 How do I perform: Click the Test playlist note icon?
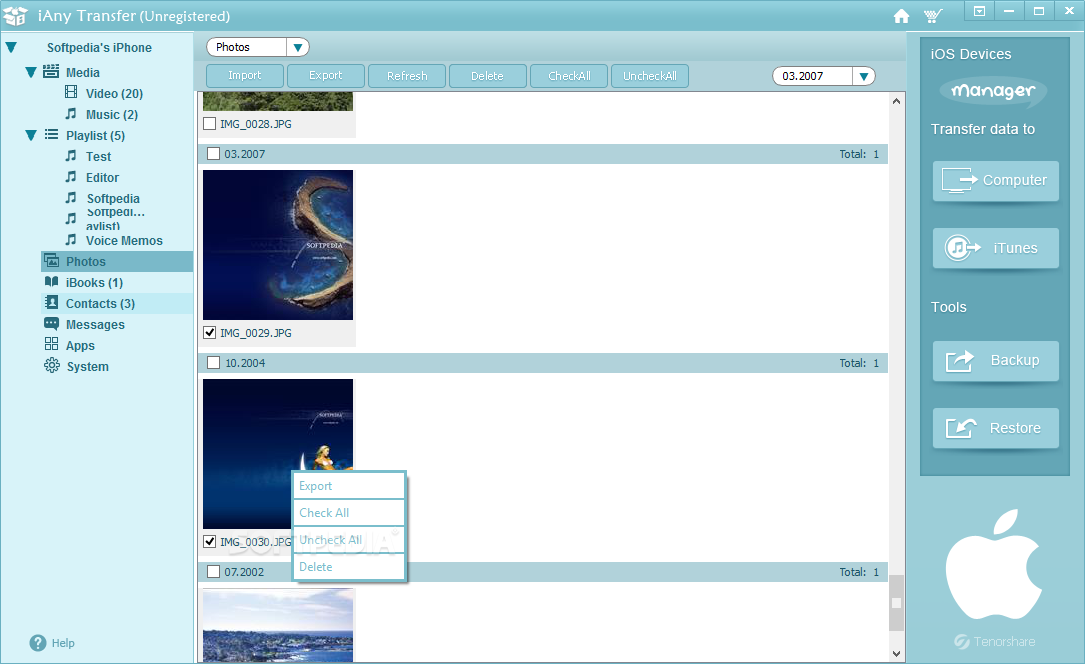point(71,156)
